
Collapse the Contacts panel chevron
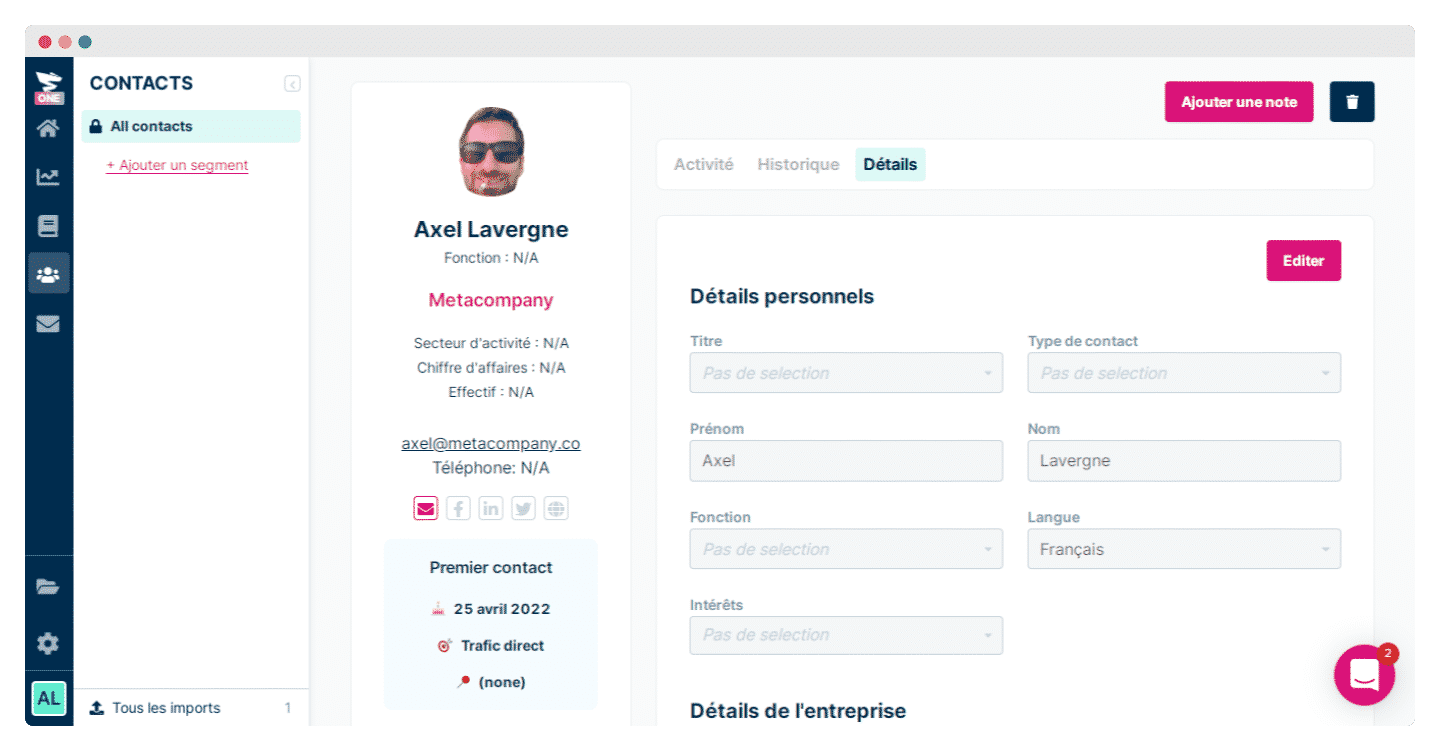292,84
